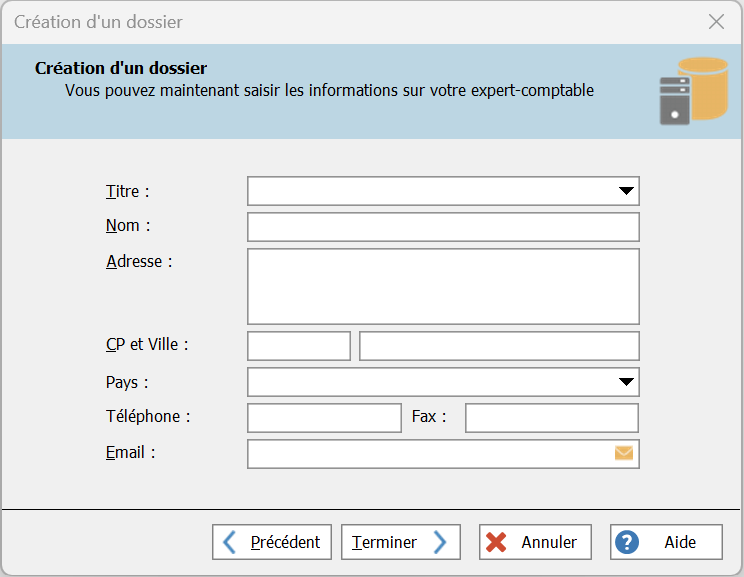The height and width of the screenshot is (577, 744).
Task: Click inside the Email address field
Action: [x=428, y=454]
